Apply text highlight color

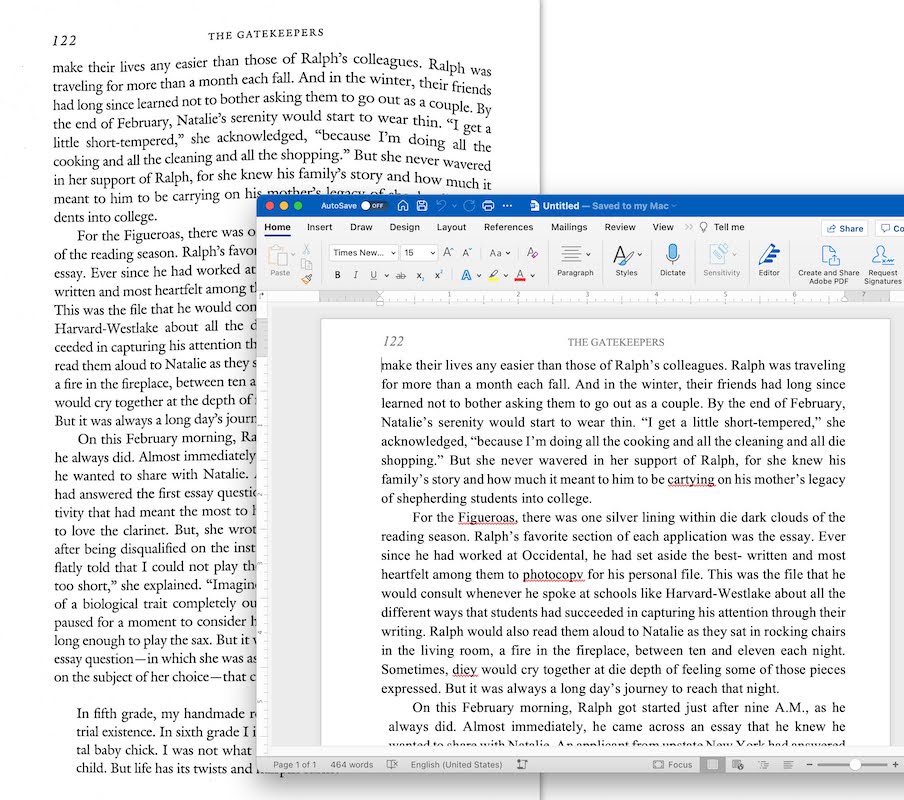pyautogui.click(x=494, y=275)
